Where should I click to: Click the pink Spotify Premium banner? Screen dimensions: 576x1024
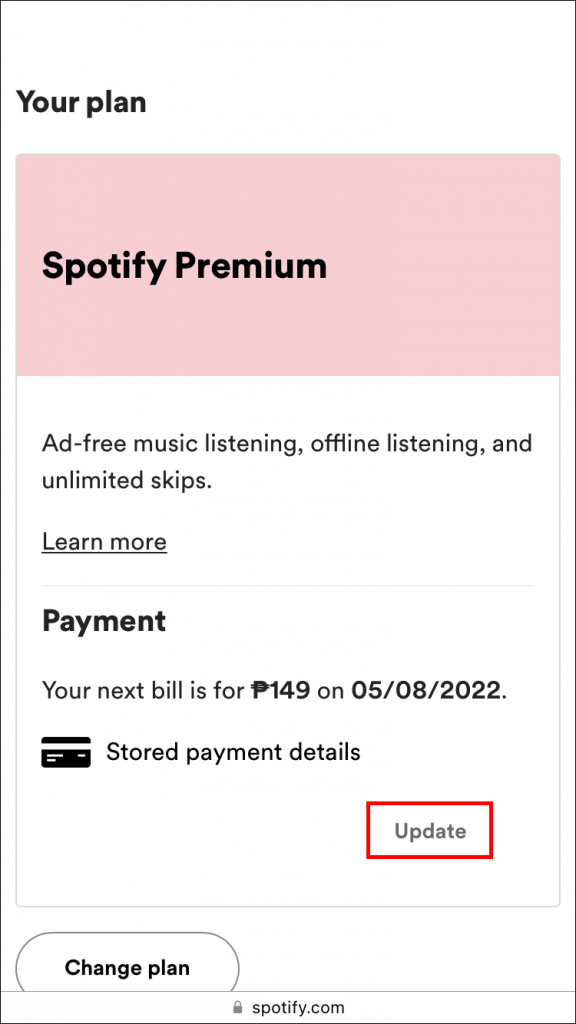click(288, 265)
